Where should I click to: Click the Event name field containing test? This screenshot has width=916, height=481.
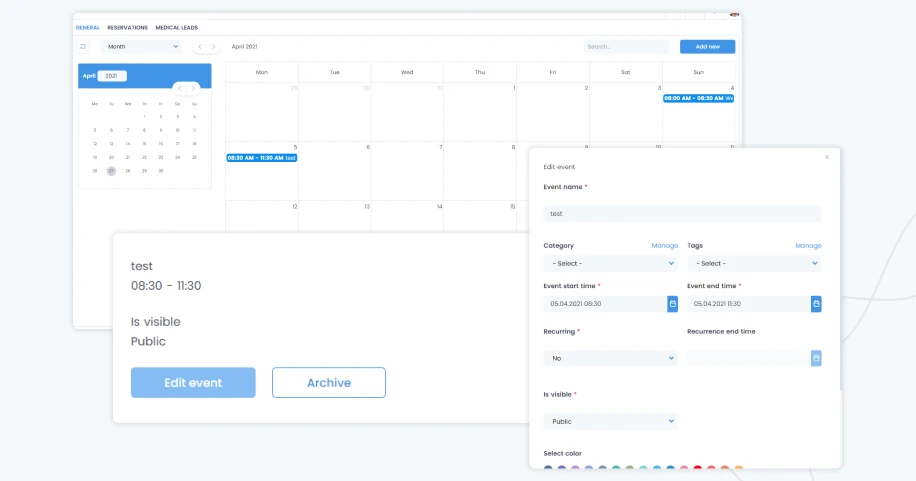(x=682, y=214)
